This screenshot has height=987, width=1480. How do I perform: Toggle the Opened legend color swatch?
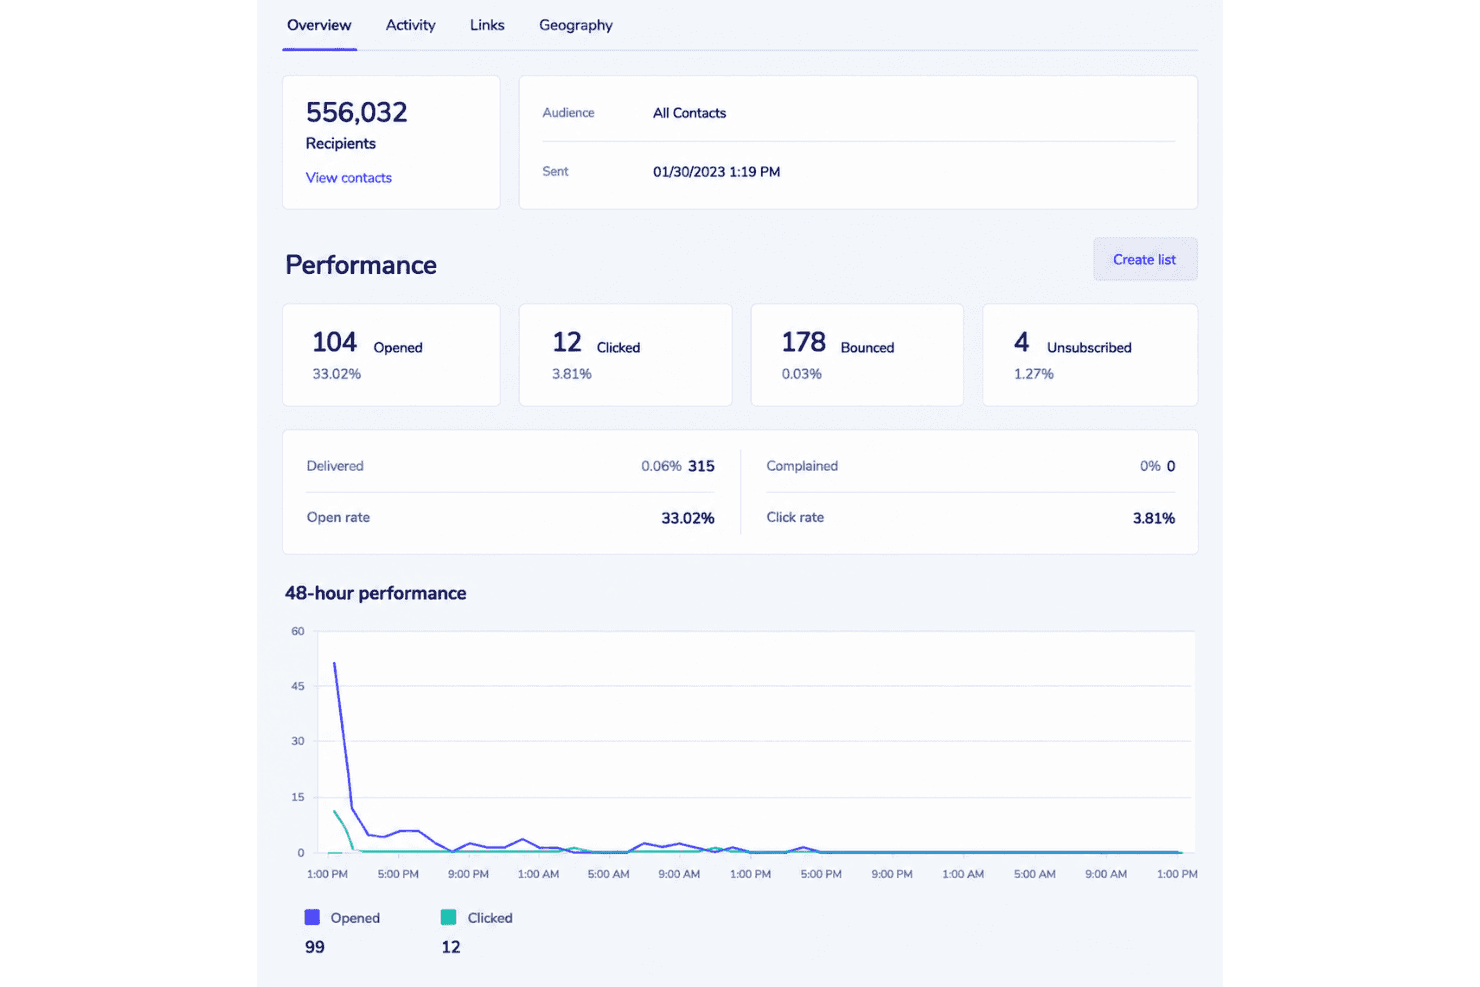pos(312,917)
